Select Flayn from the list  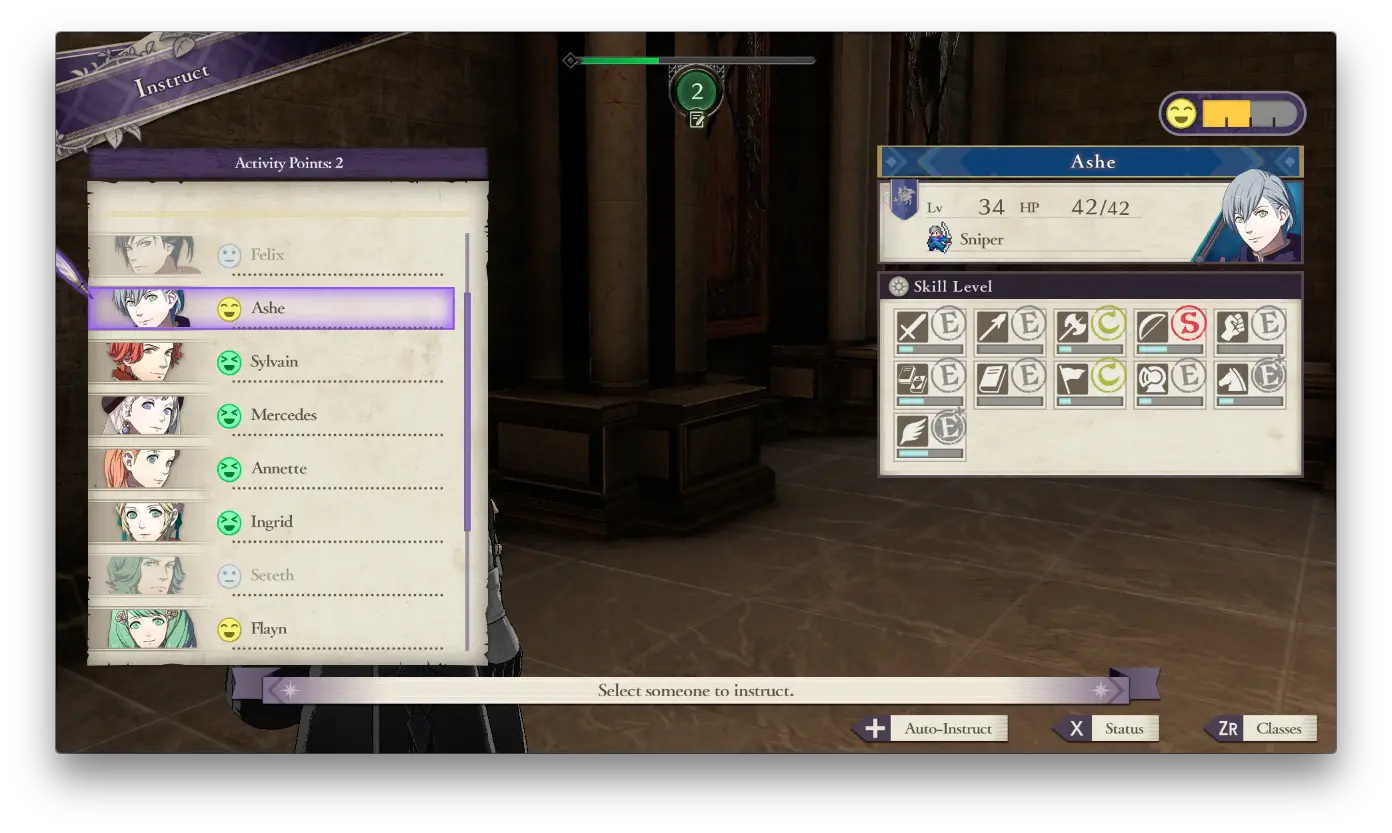click(x=271, y=629)
